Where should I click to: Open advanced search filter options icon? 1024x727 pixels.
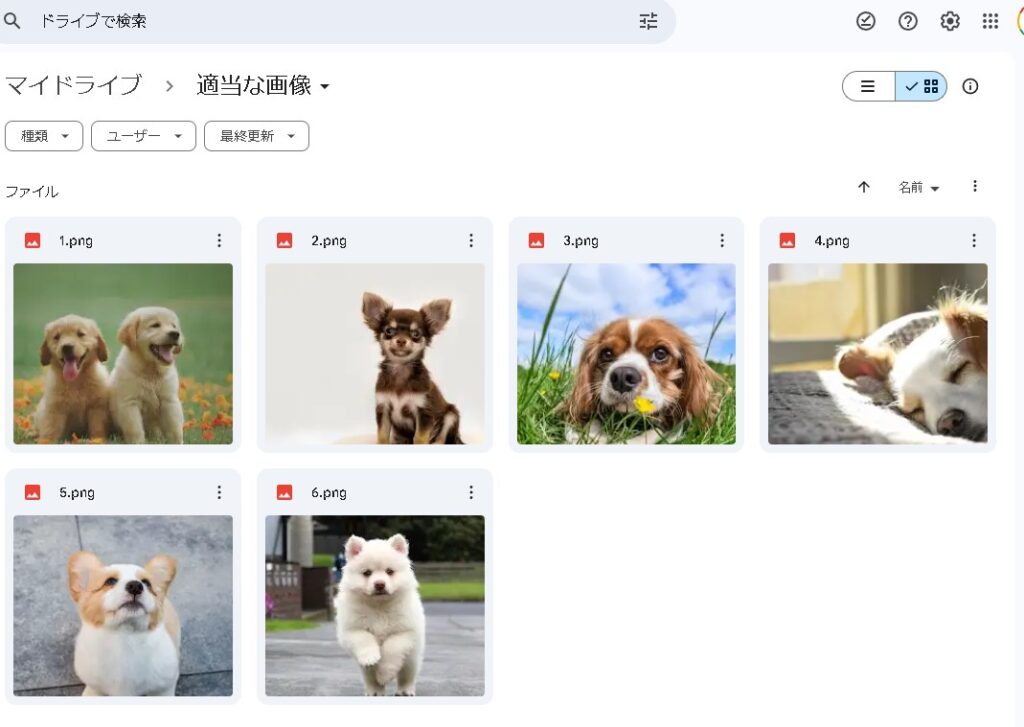[x=648, y=21]
